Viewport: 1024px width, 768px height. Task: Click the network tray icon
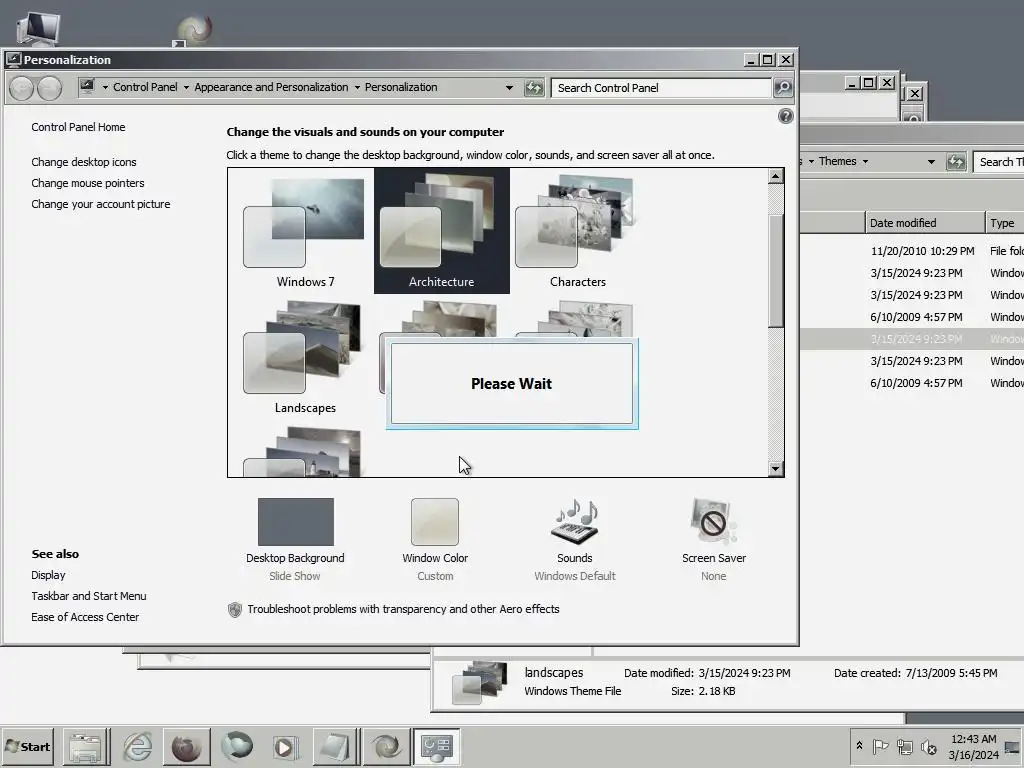coord(904,746)
